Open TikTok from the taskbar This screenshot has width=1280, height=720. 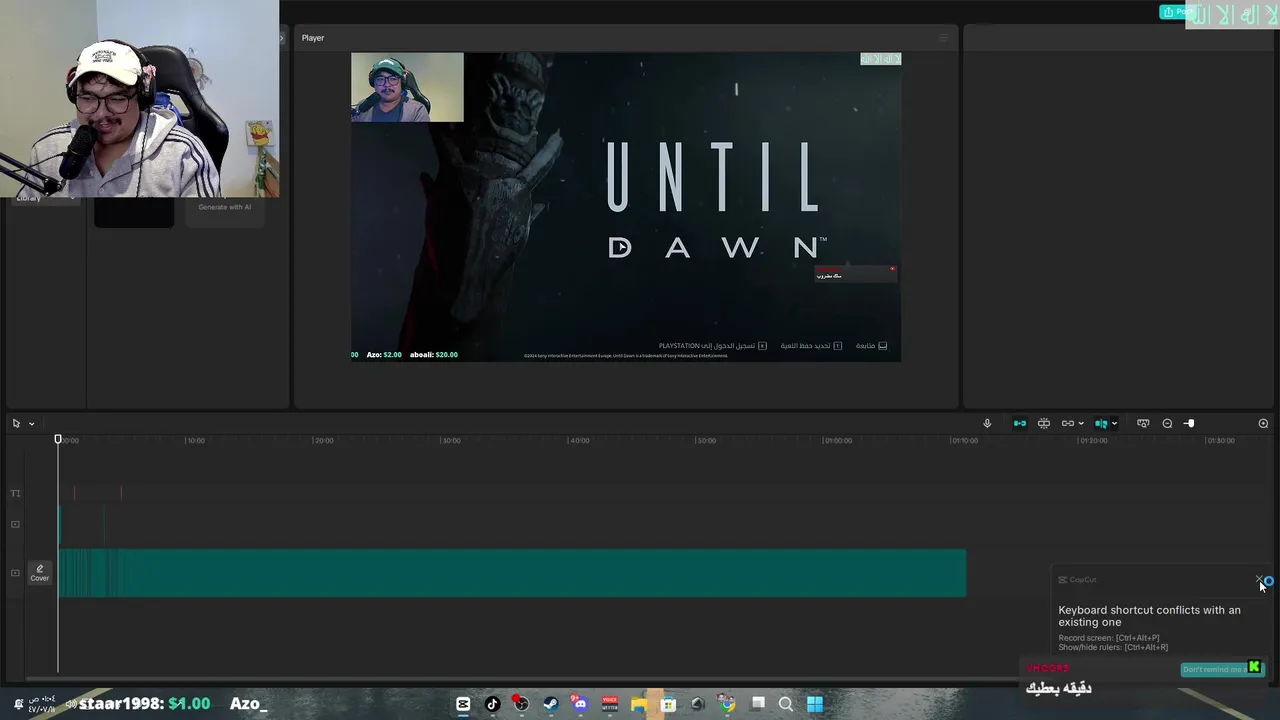click(492, 704)
